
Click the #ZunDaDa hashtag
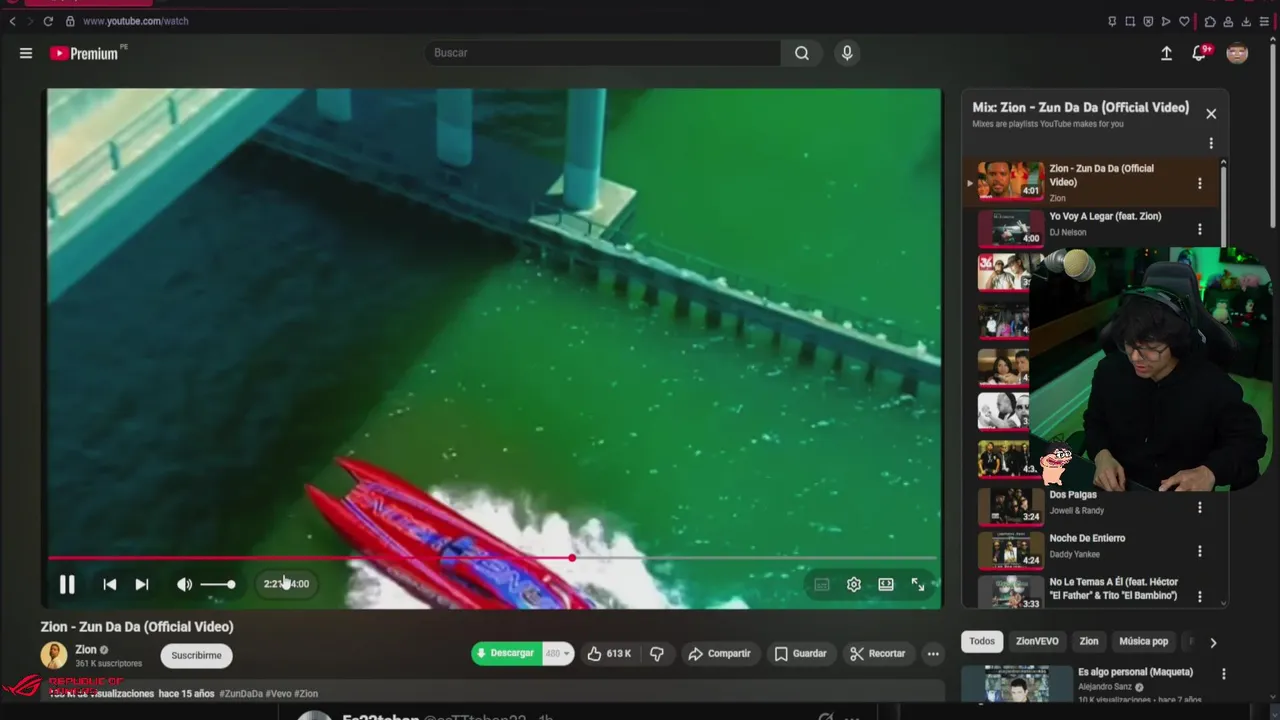[x=241, y=694]
